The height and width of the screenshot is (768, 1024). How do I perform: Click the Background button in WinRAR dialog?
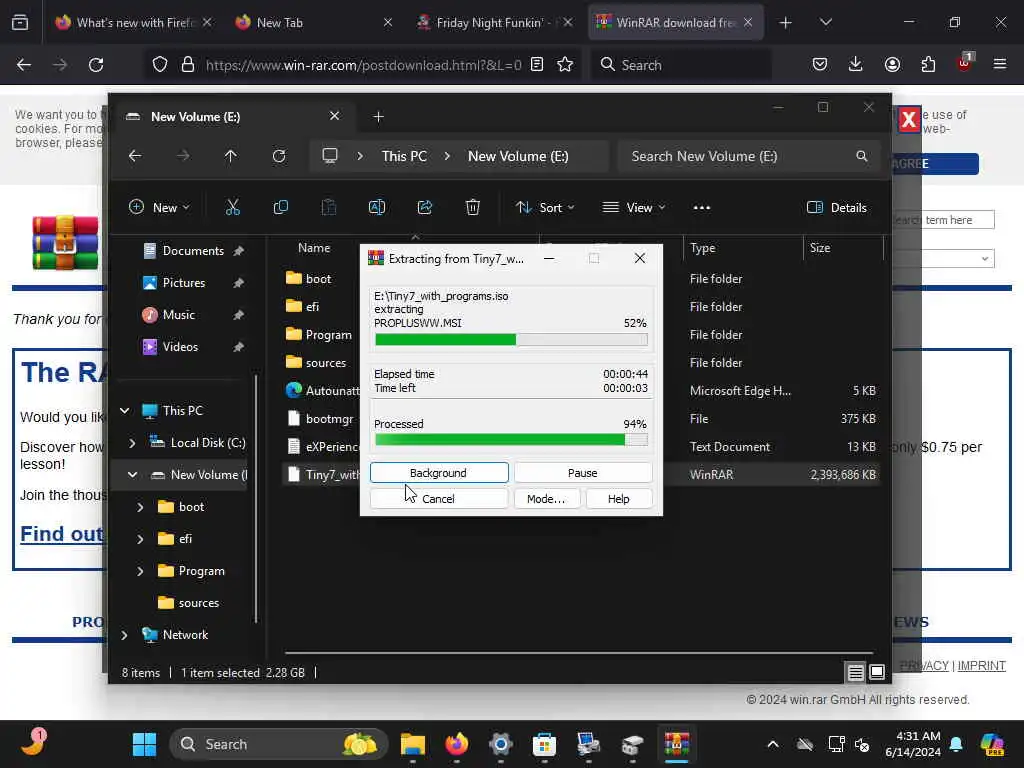click(439, 473)
